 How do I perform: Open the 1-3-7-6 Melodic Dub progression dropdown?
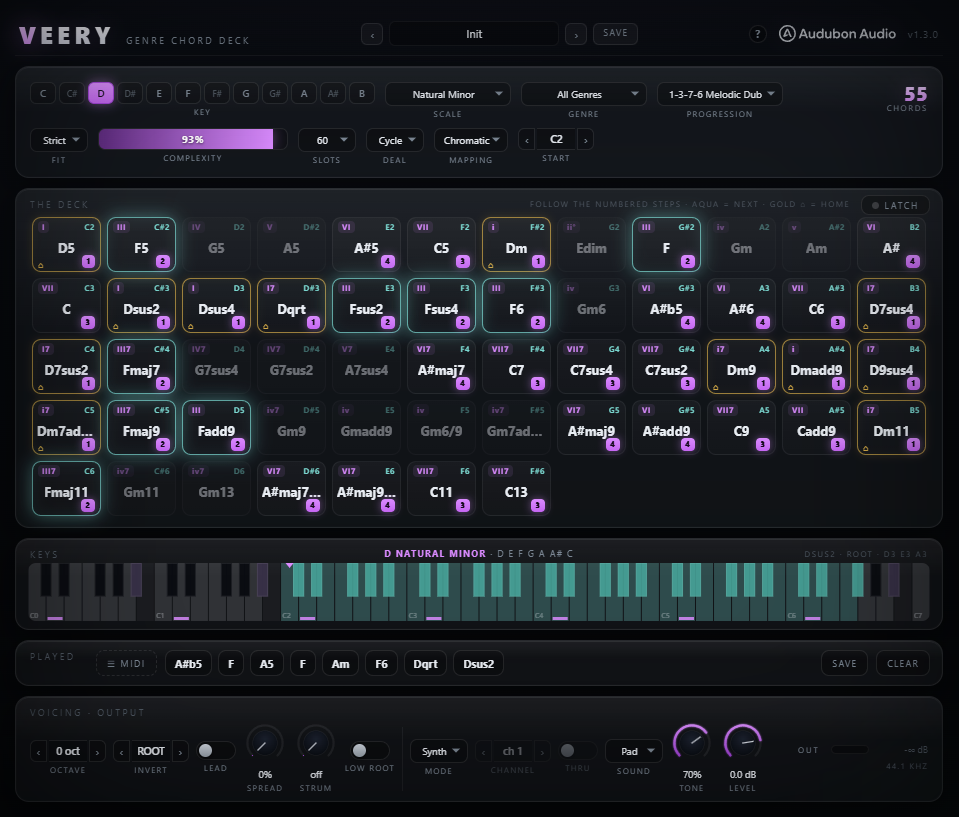tap(719, 94)
